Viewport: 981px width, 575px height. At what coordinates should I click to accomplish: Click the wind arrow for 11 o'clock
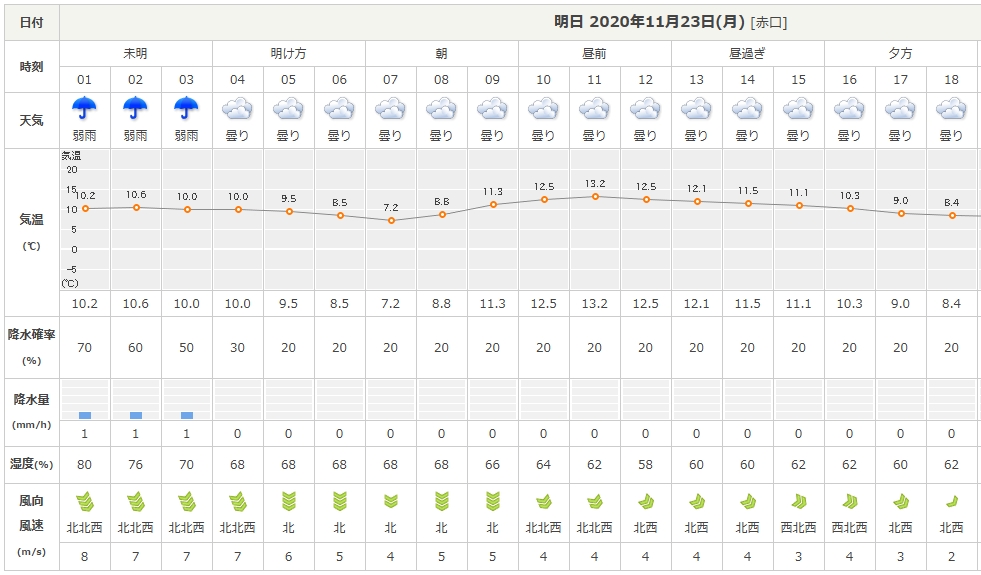(594, 502)
